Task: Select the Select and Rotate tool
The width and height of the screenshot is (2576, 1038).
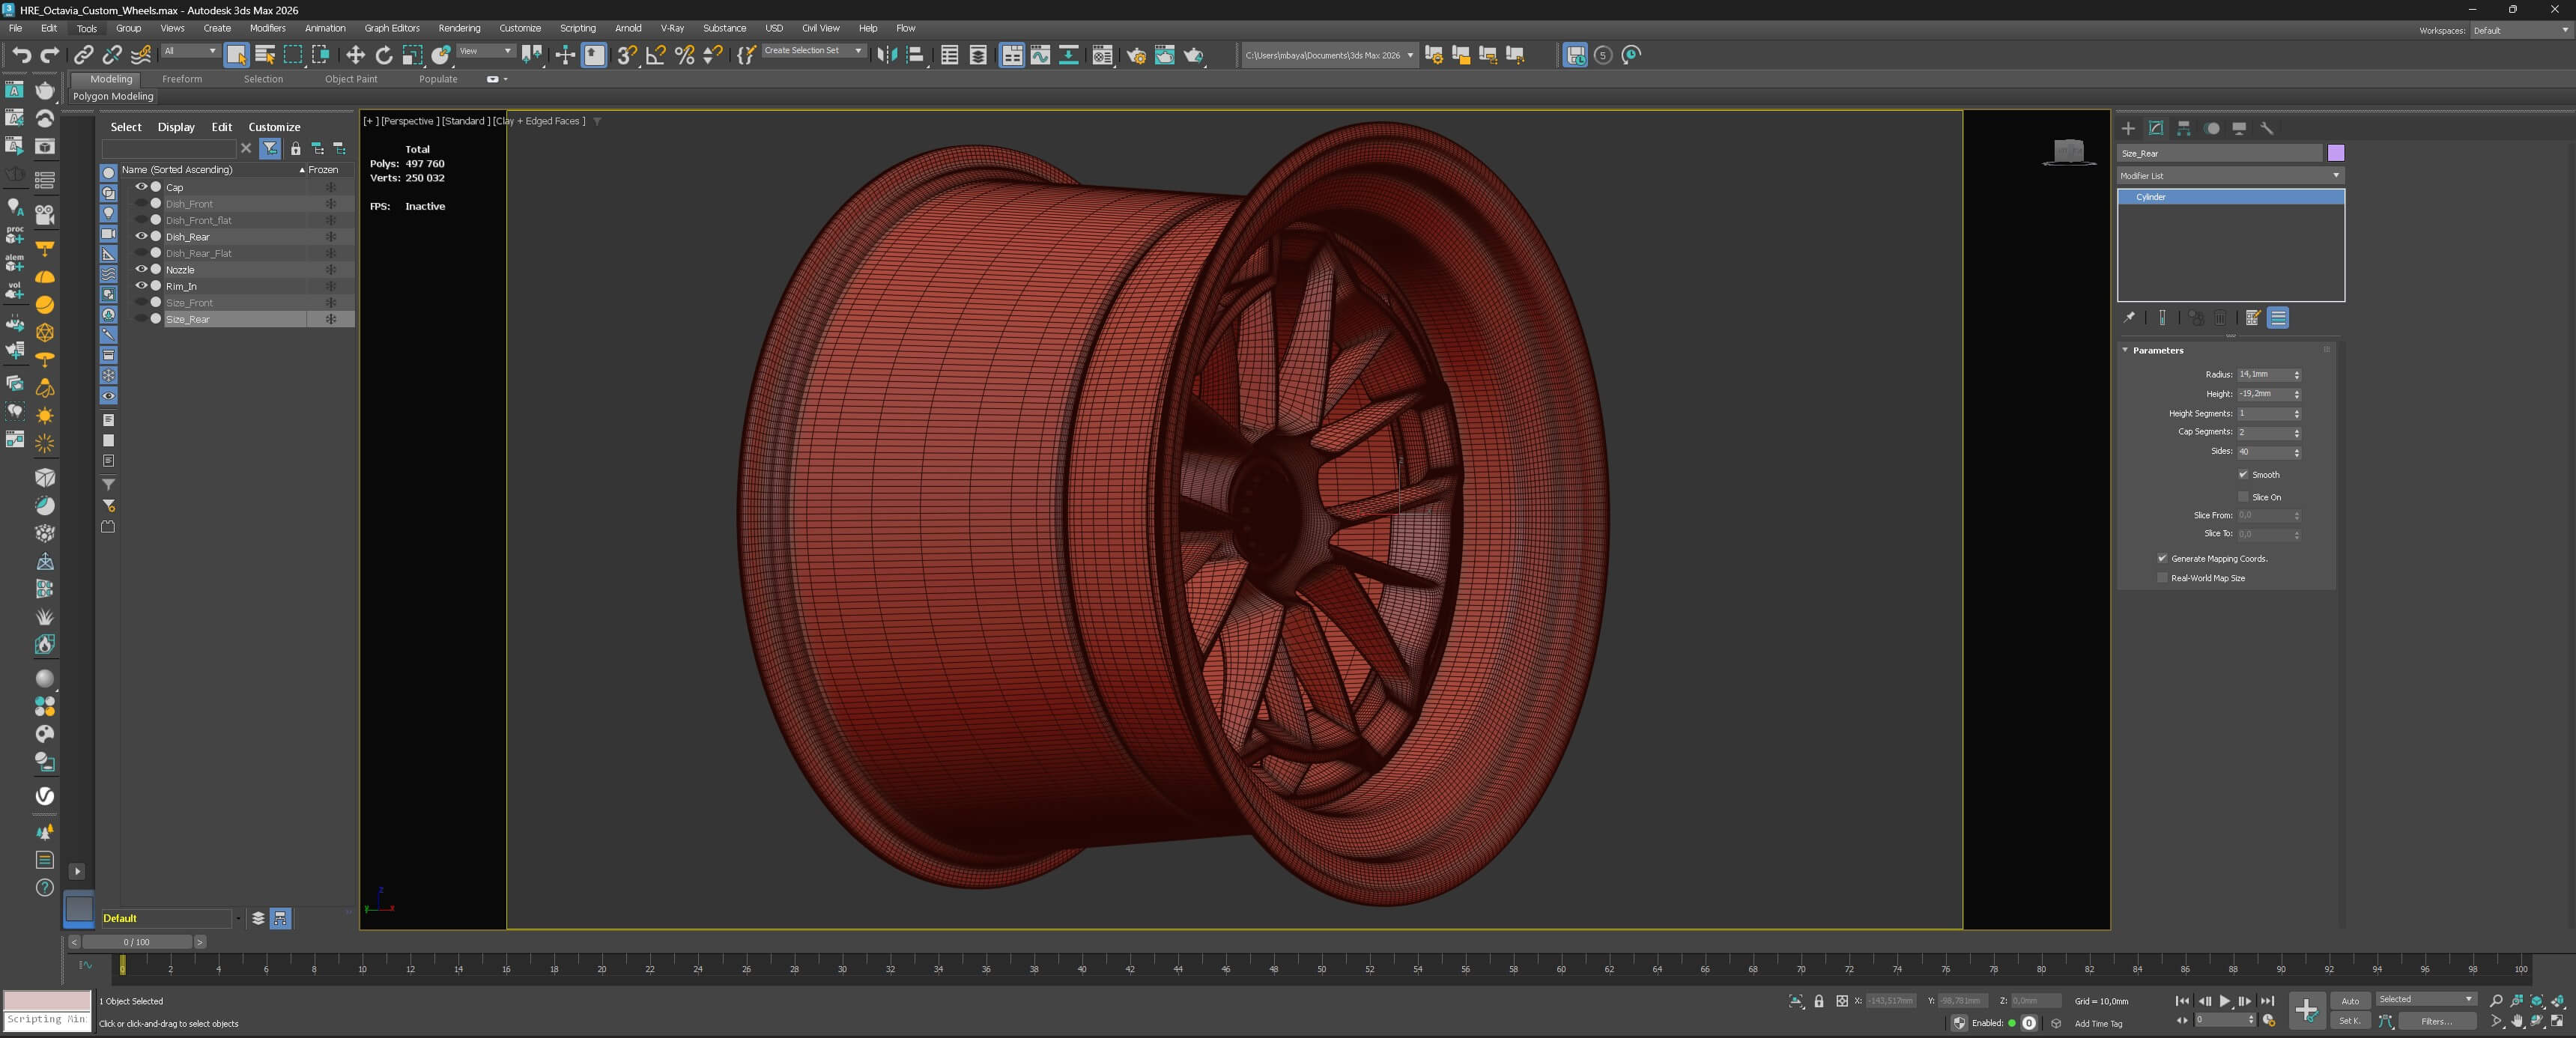Action: click(x=384, y=55)
